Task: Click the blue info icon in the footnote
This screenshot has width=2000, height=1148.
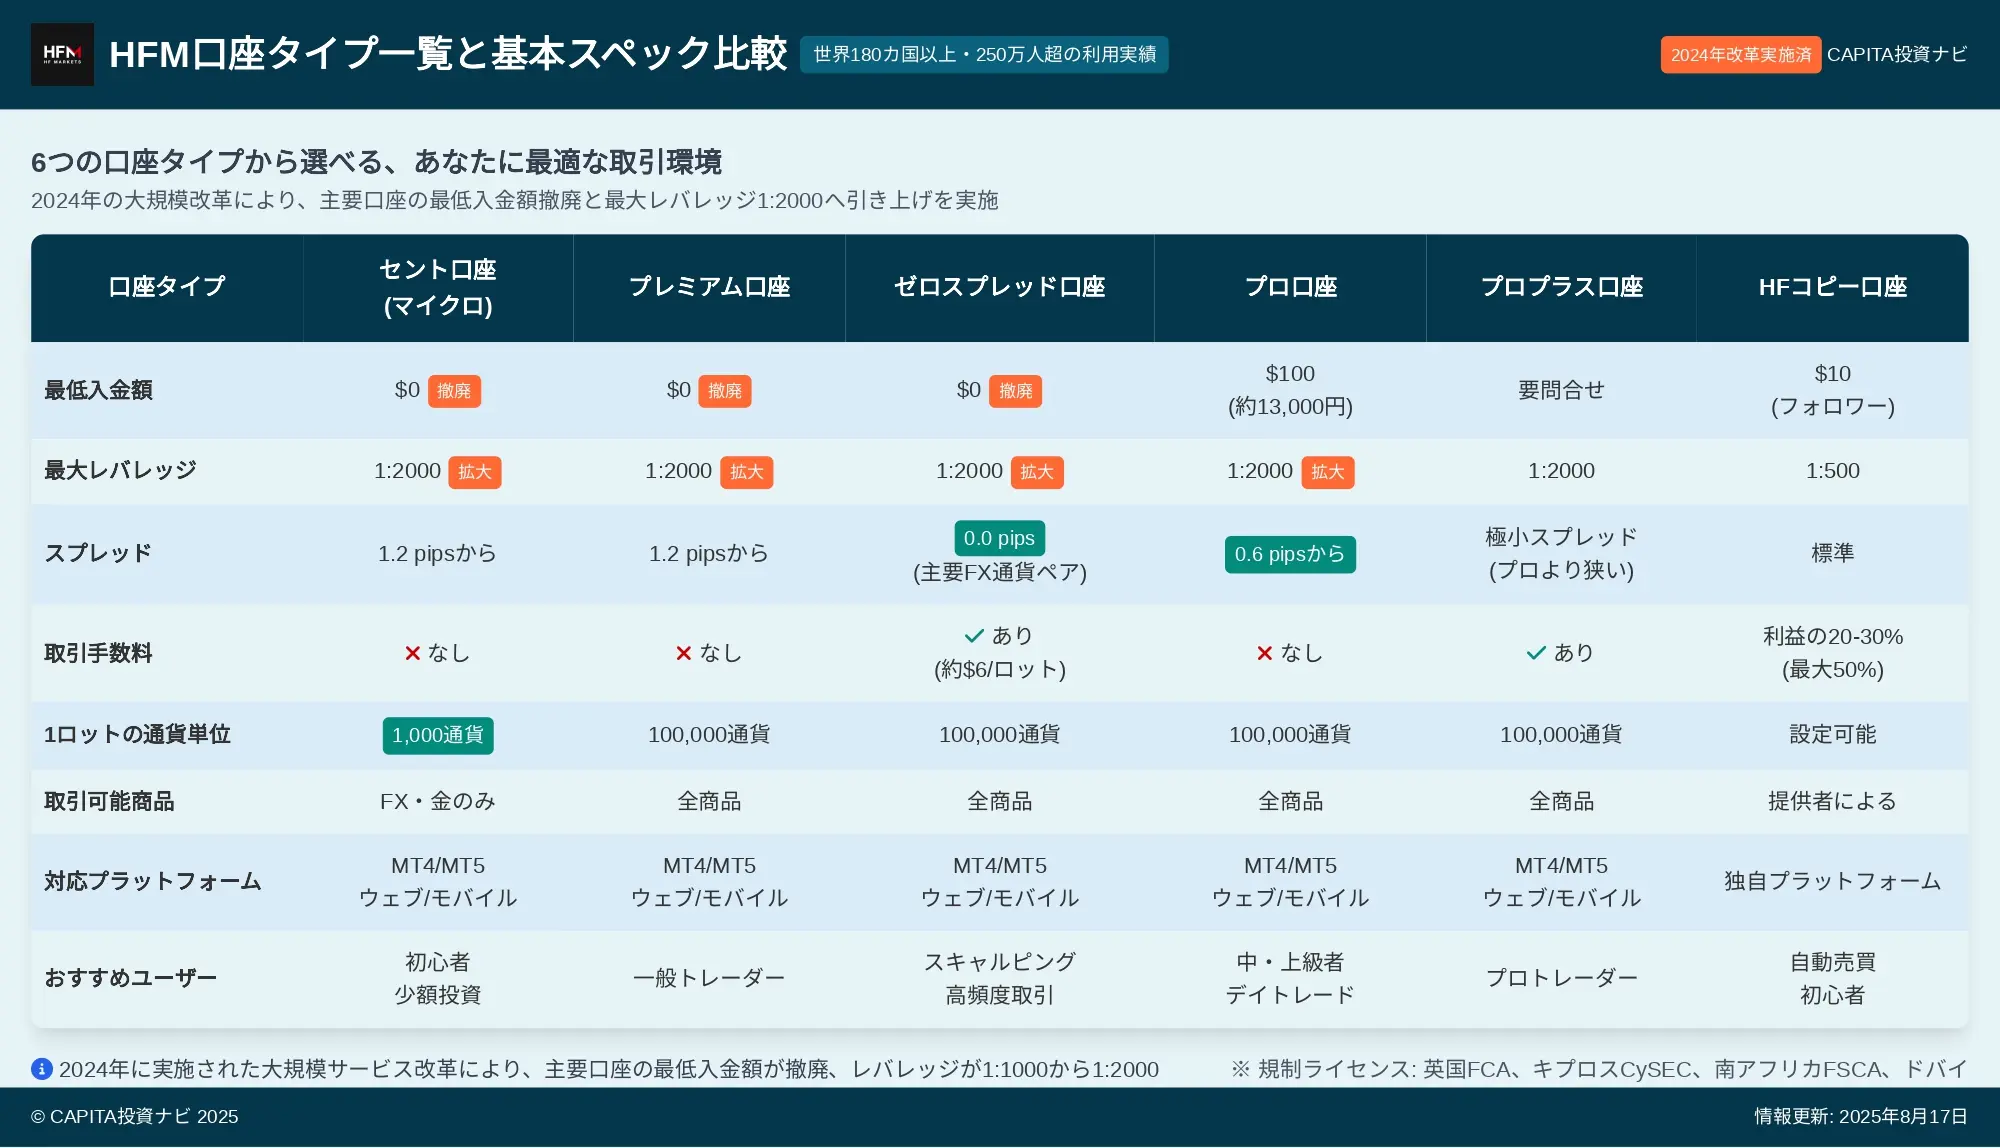Action: point(42,1069)
